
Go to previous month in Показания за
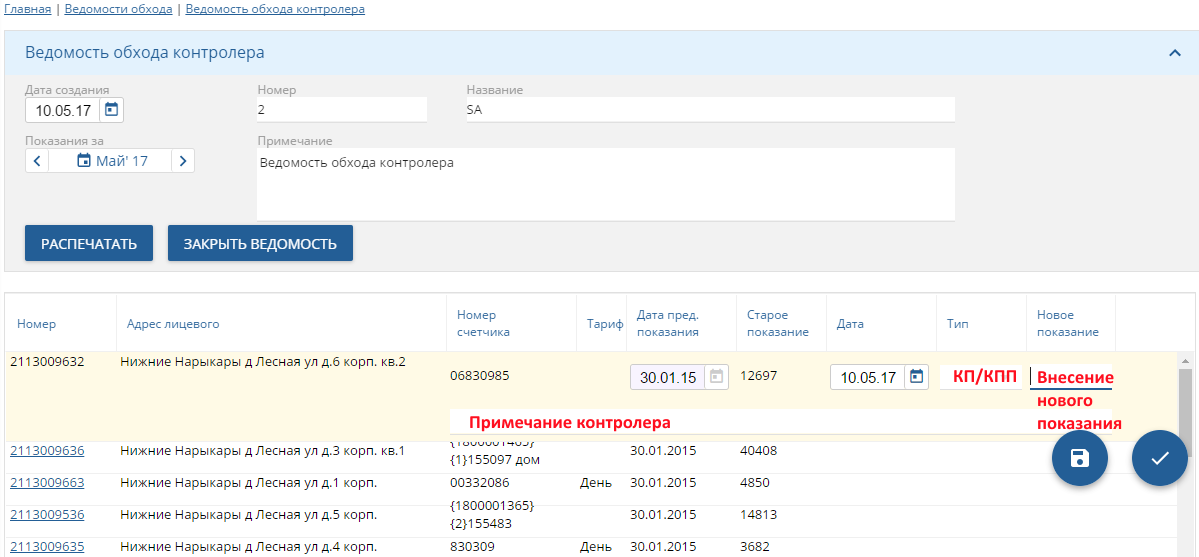[37, 161]
